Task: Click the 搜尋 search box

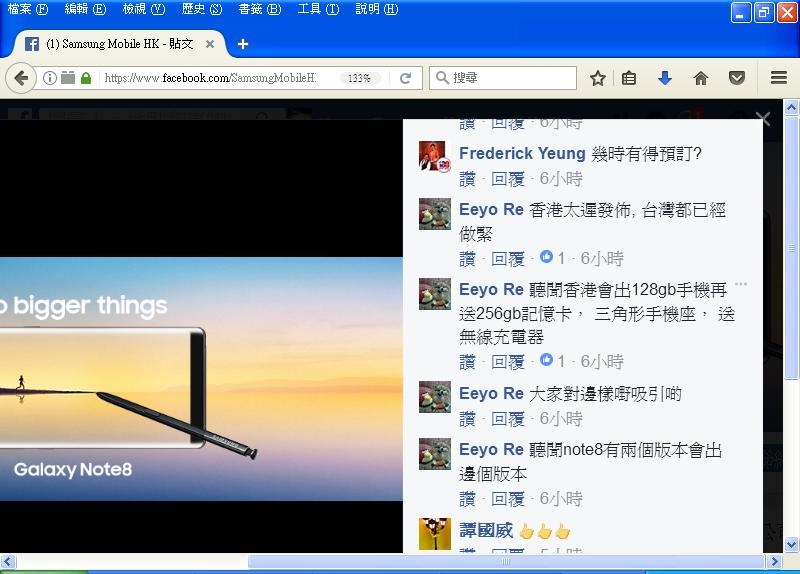Action: coord(503,78)
